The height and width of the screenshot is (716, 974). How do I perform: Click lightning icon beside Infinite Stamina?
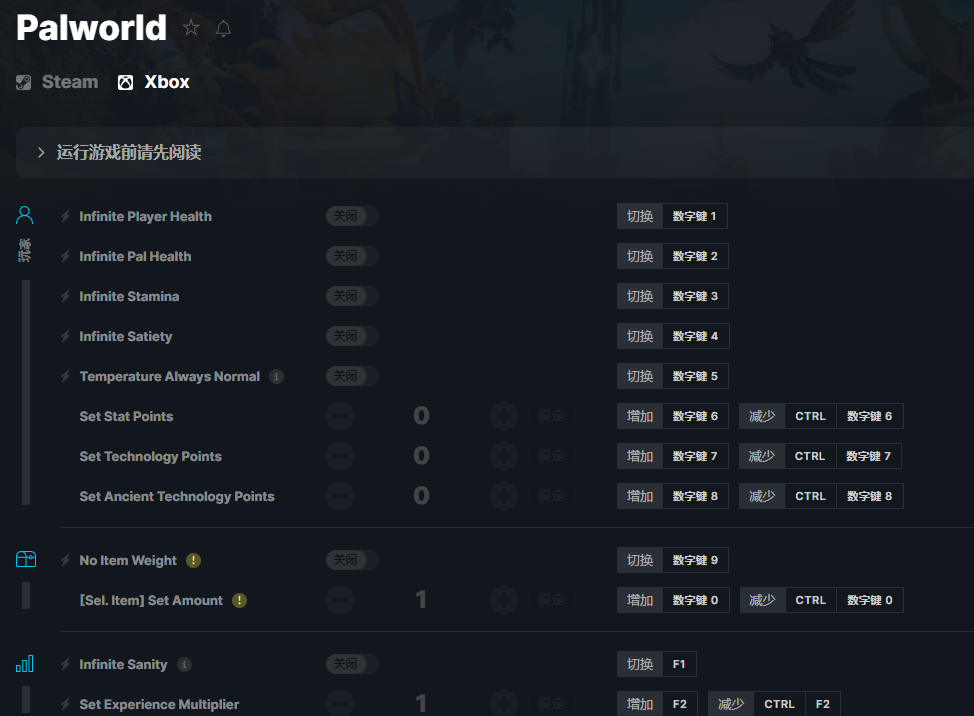click(66, 296)
